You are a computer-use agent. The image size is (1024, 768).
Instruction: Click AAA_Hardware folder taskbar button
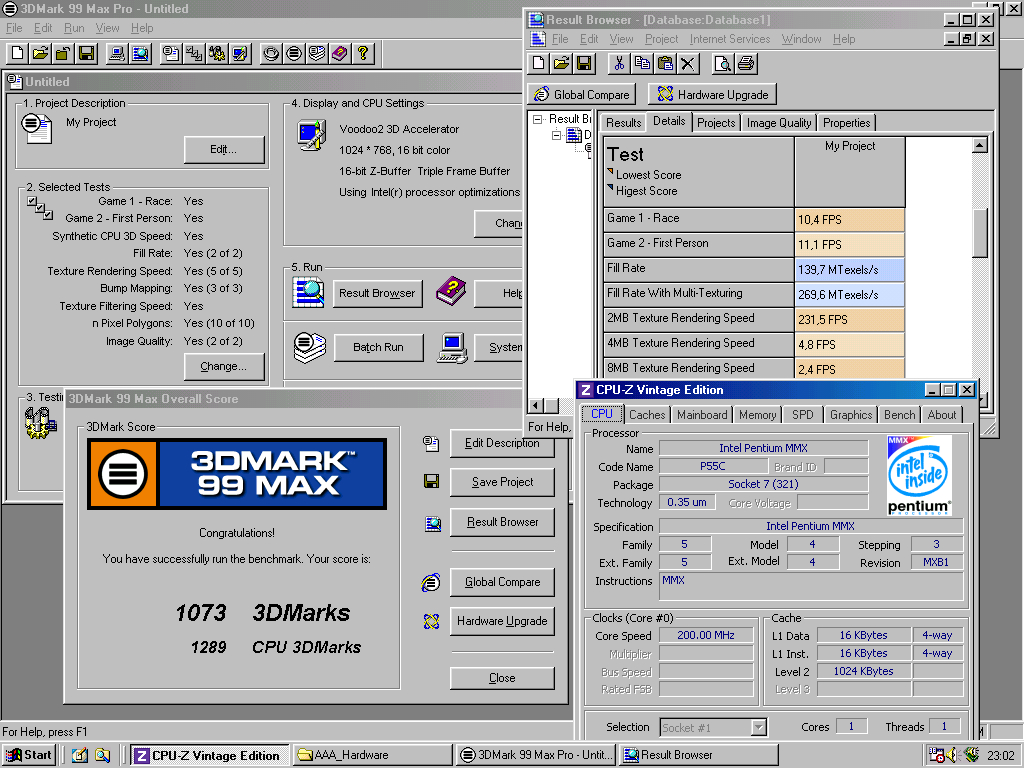pos(372,755)
